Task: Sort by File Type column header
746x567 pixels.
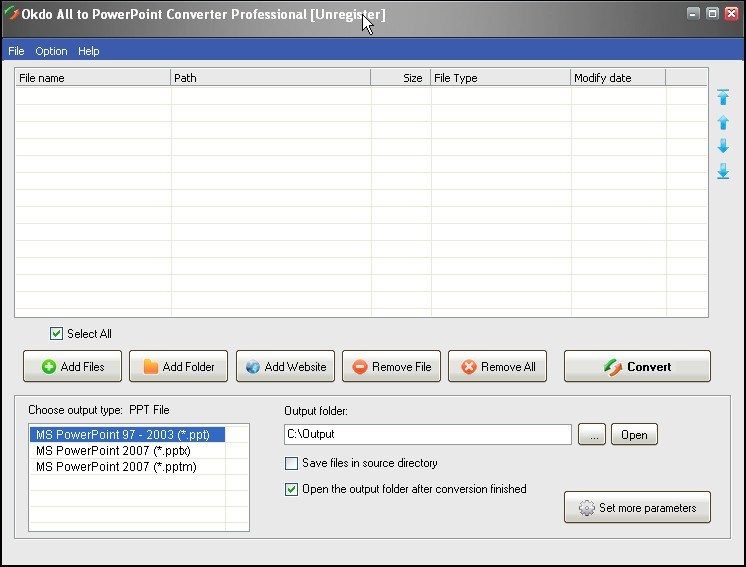Action: pyautogui.click(x=501, y=78)
